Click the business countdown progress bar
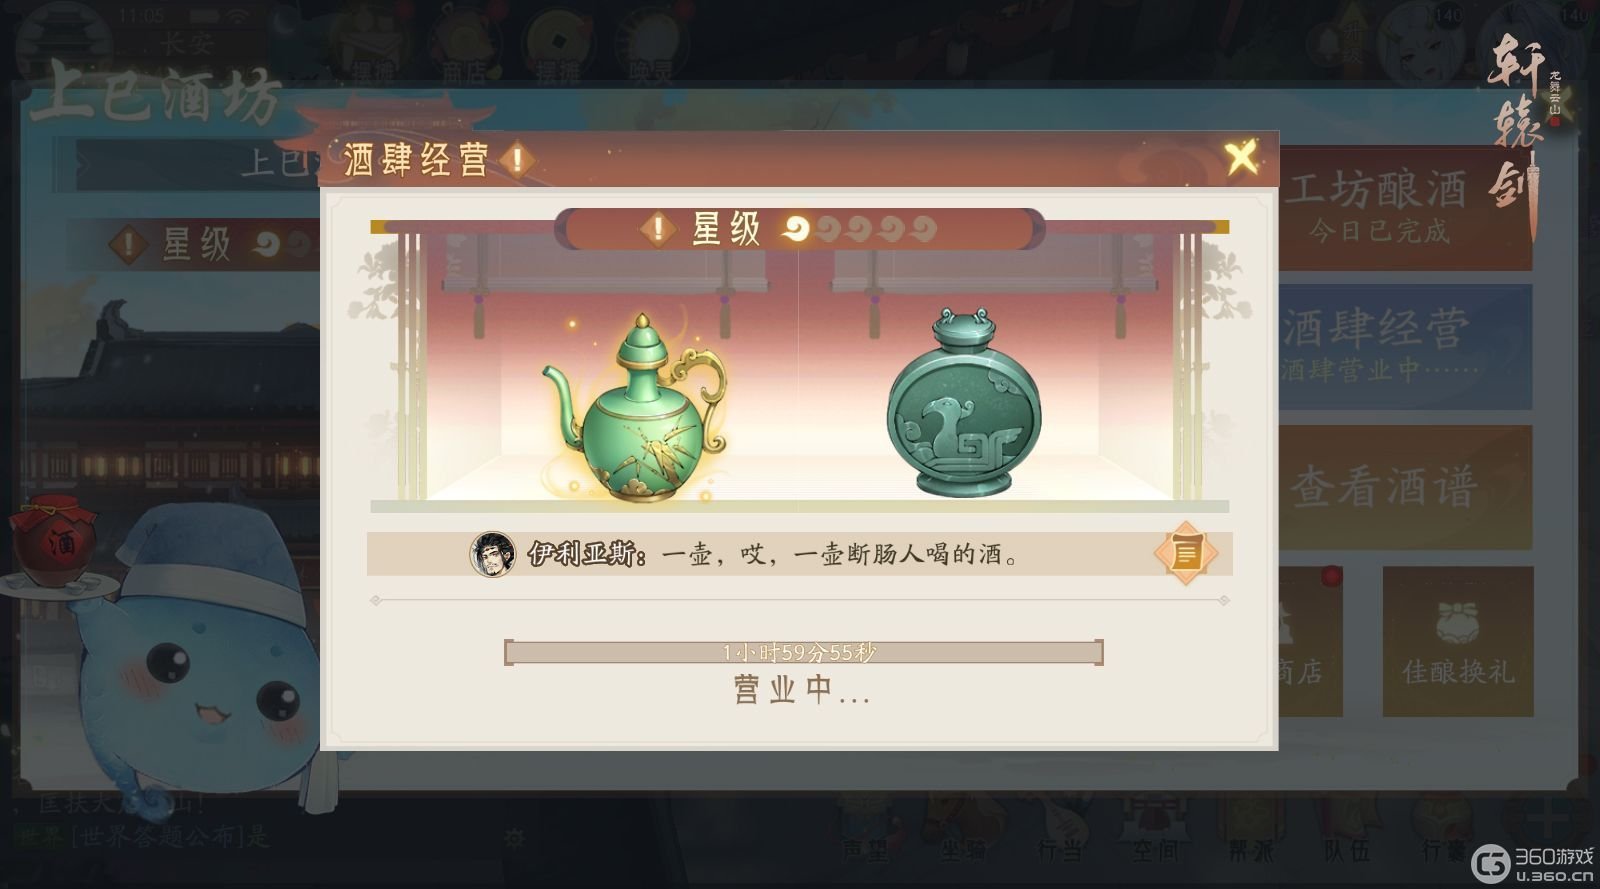Image resolution: width=1600 pixels, height=889 pixels. pos(803,653)
